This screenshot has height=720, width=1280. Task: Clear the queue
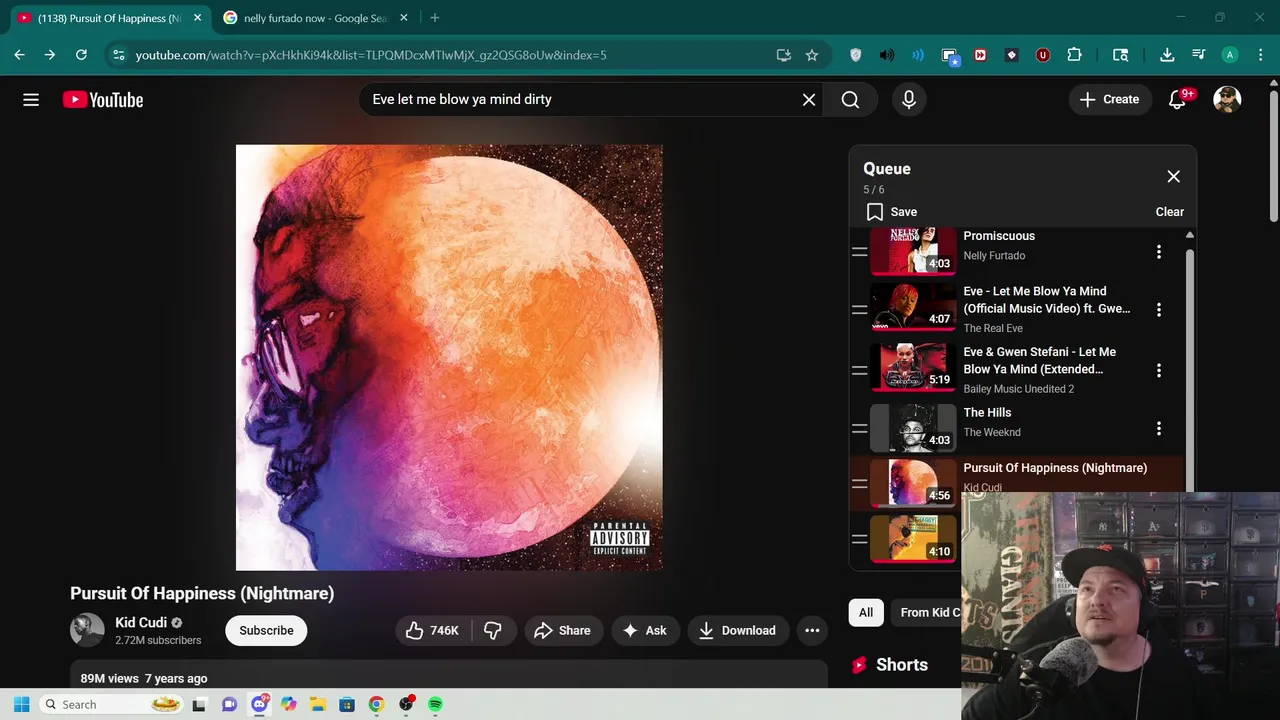point(1169,212)
